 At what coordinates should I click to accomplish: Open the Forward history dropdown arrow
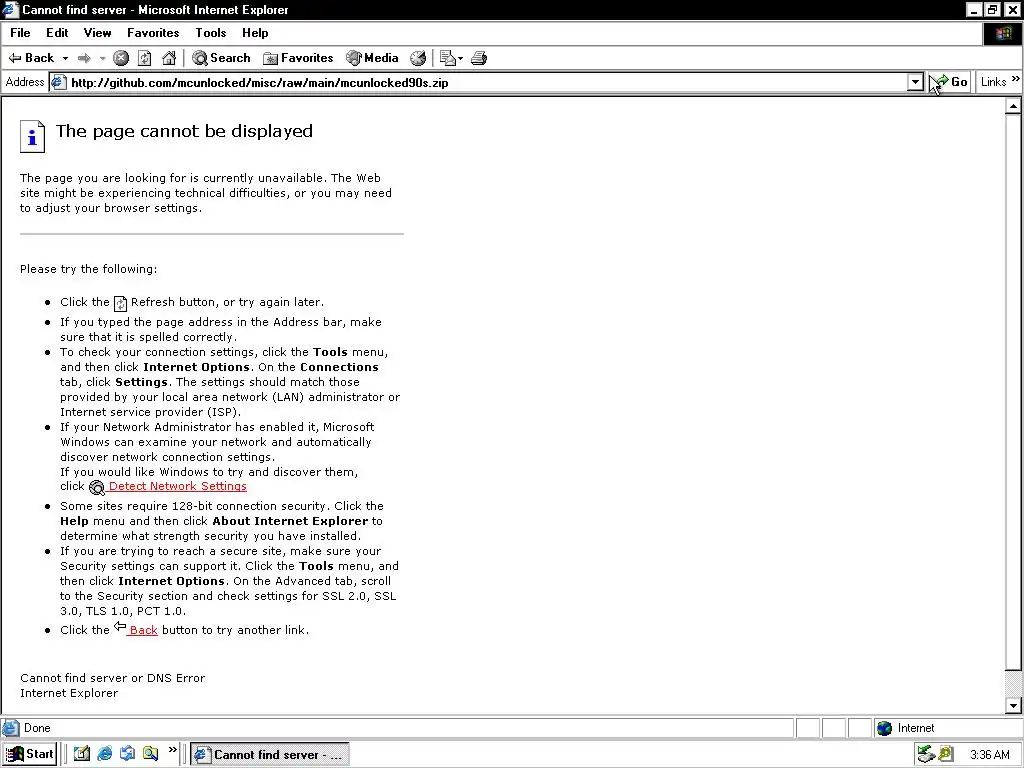click(103, 59)
